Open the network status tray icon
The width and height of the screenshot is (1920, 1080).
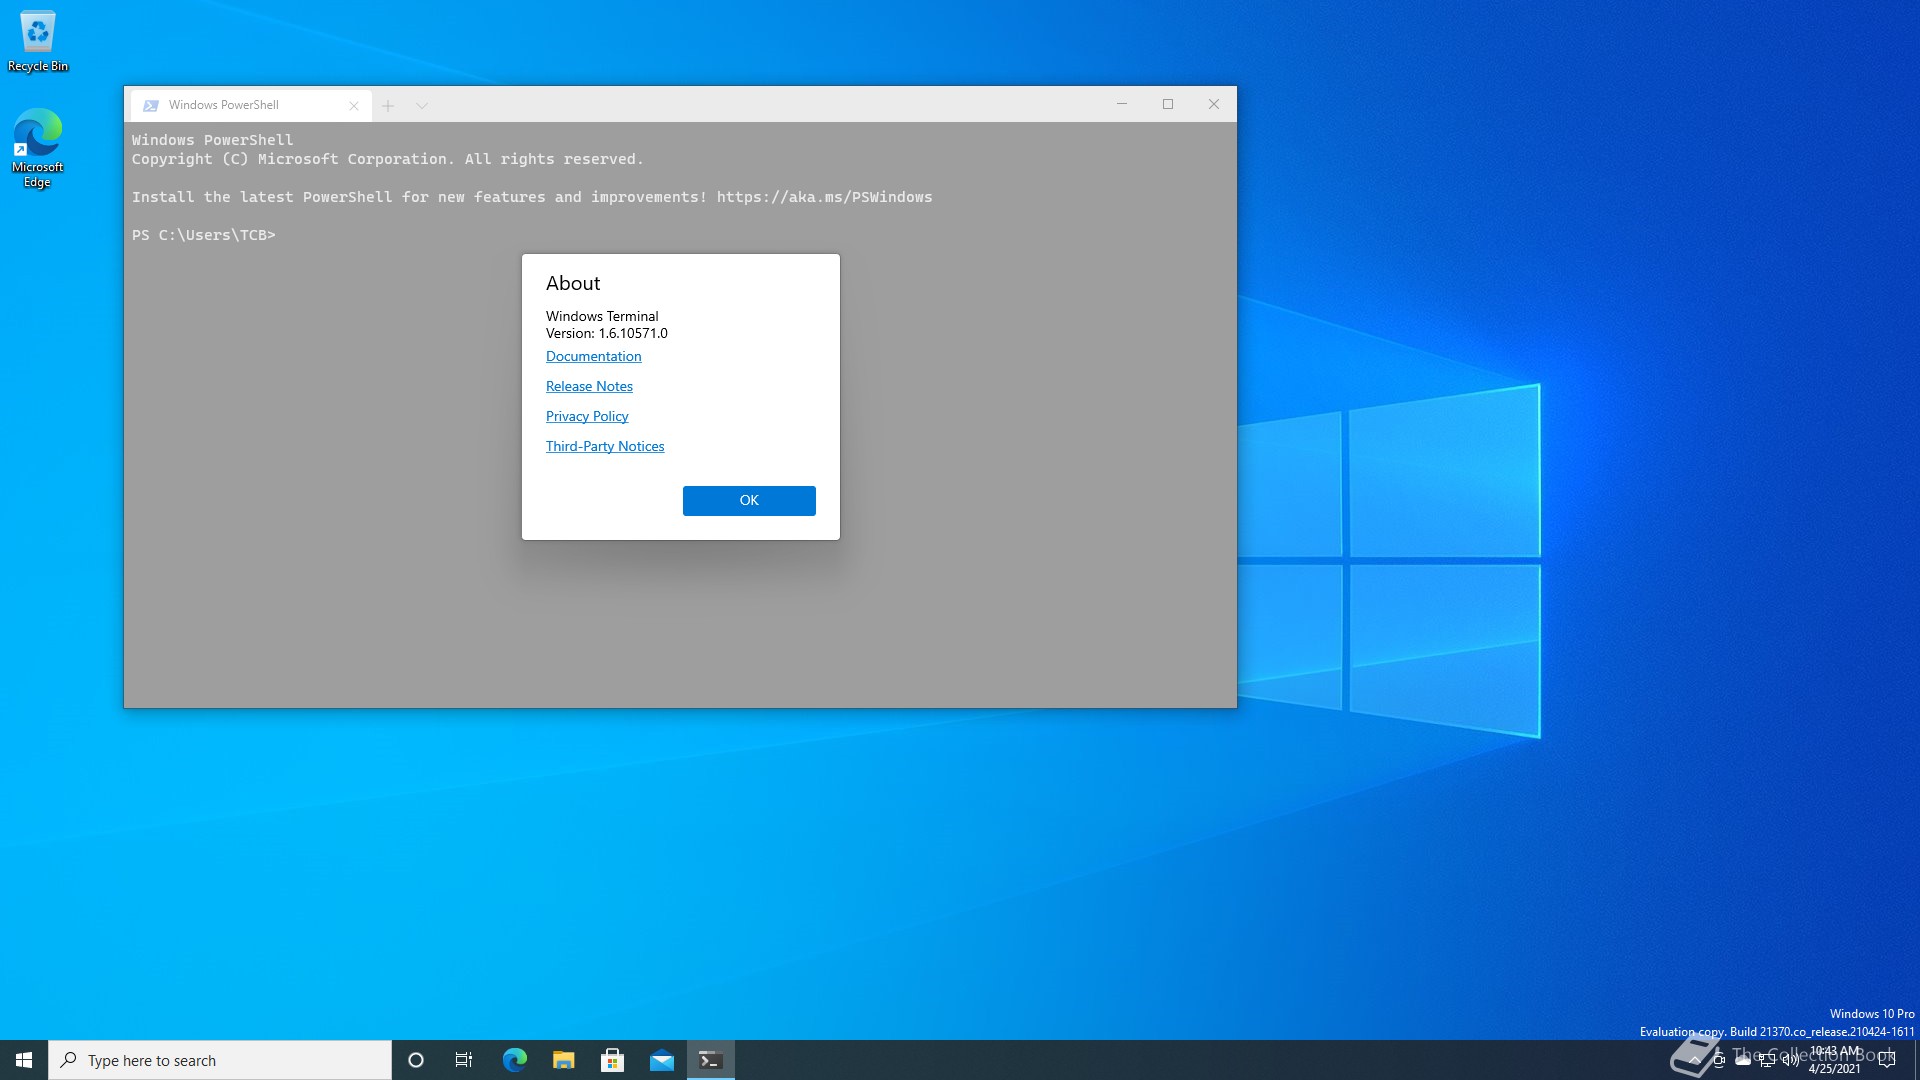coord(1767,1060)
